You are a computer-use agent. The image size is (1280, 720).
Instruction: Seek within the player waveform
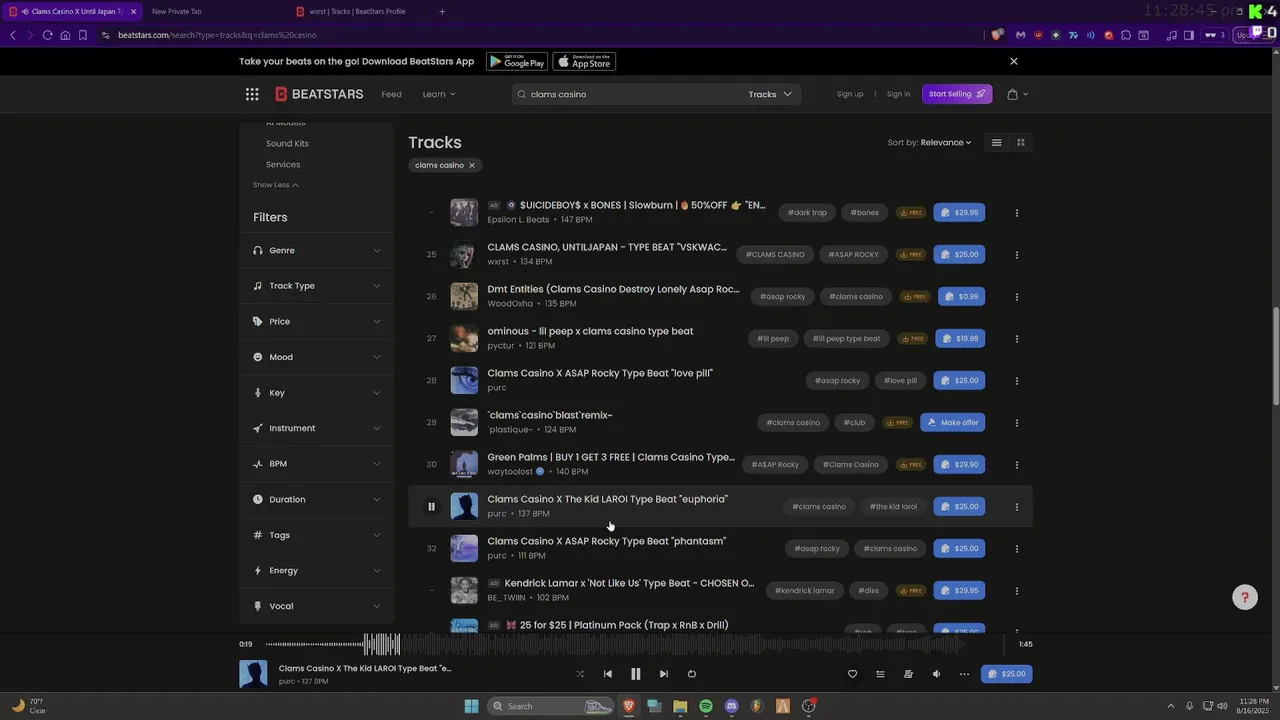point(636,645)
